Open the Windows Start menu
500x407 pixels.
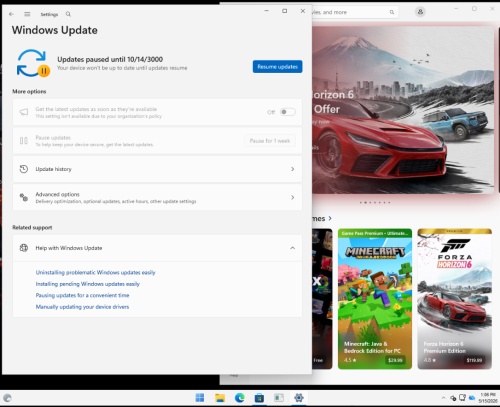(x=200, y=398)
